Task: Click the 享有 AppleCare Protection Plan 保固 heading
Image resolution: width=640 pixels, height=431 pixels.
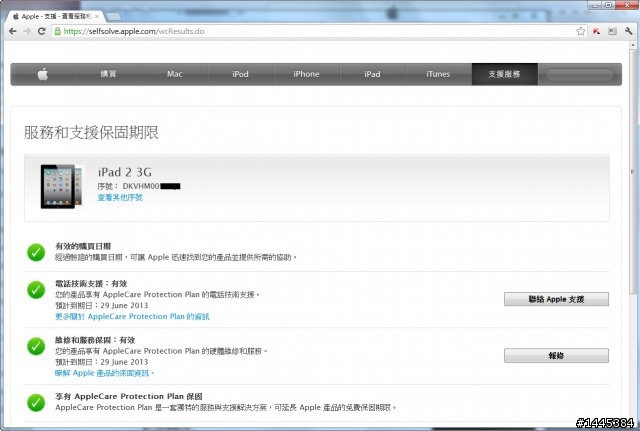Action: [x=129, y=396]
